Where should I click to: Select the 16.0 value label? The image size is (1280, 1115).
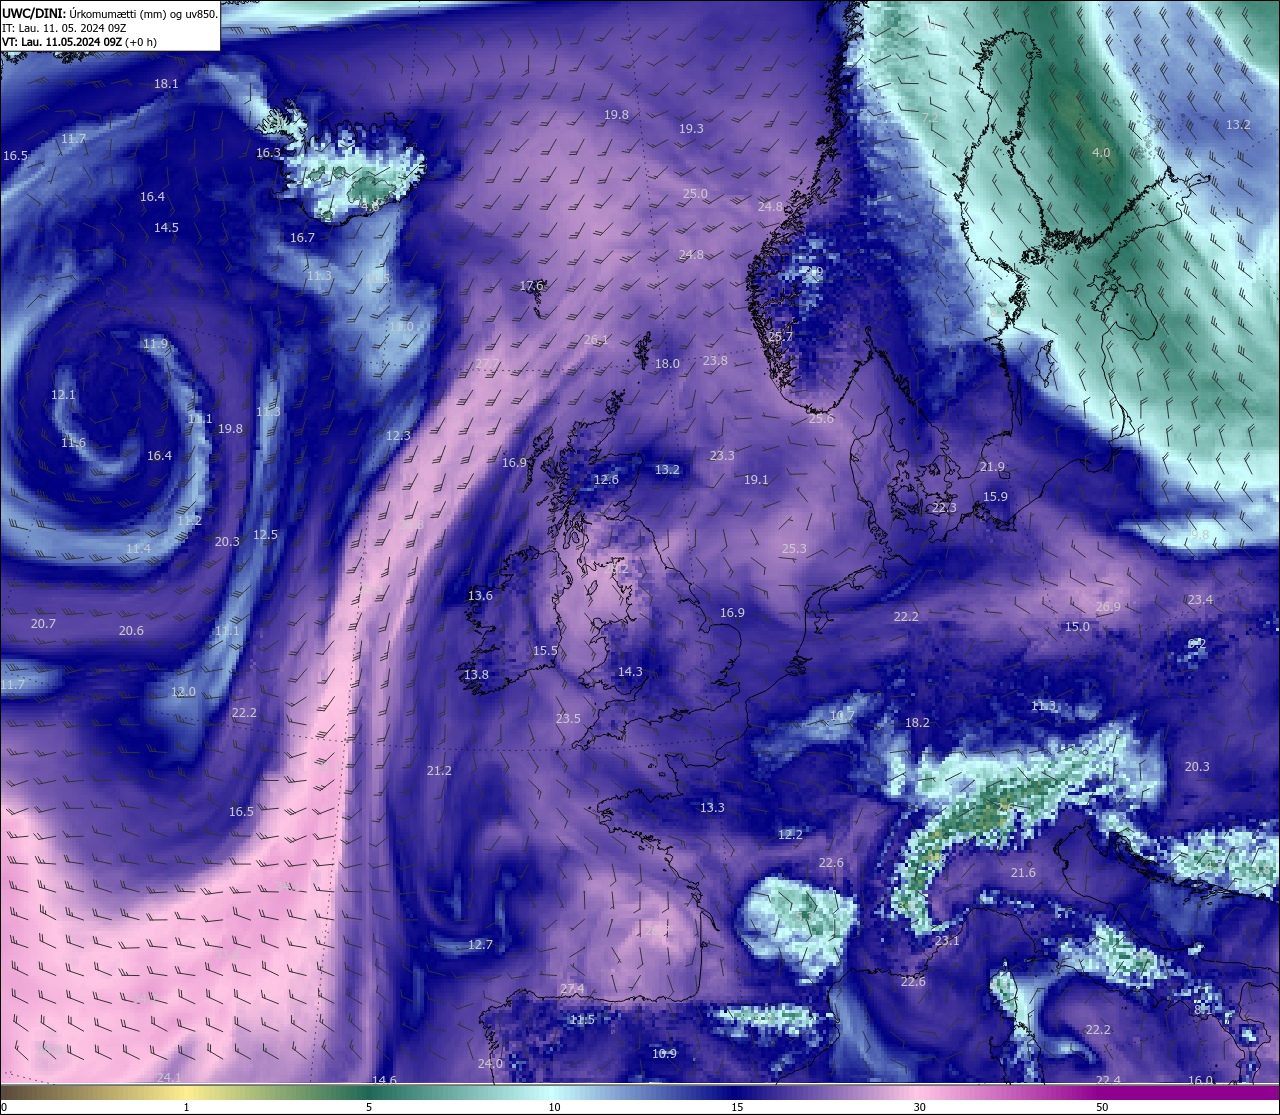pos(1200,1081)
